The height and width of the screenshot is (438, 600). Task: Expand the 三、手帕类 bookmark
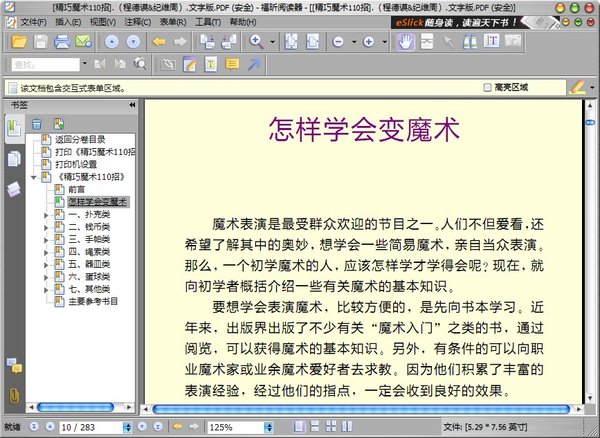click(46, 240)
